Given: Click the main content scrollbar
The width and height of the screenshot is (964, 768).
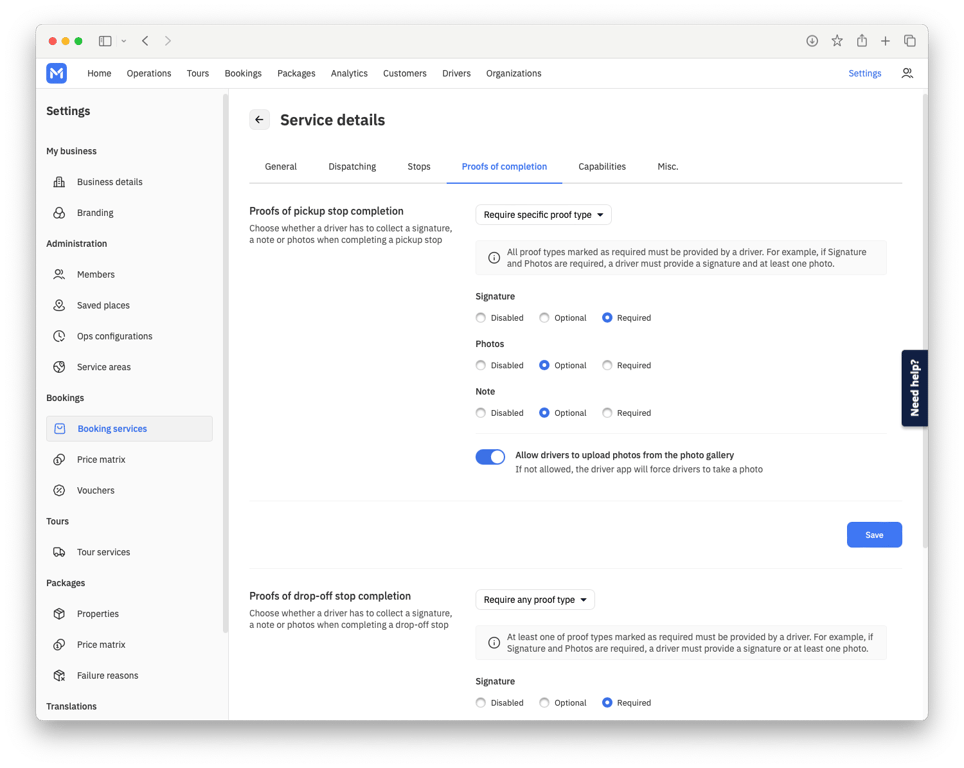Looking at the screenshot, I should (x=925, y=320).
